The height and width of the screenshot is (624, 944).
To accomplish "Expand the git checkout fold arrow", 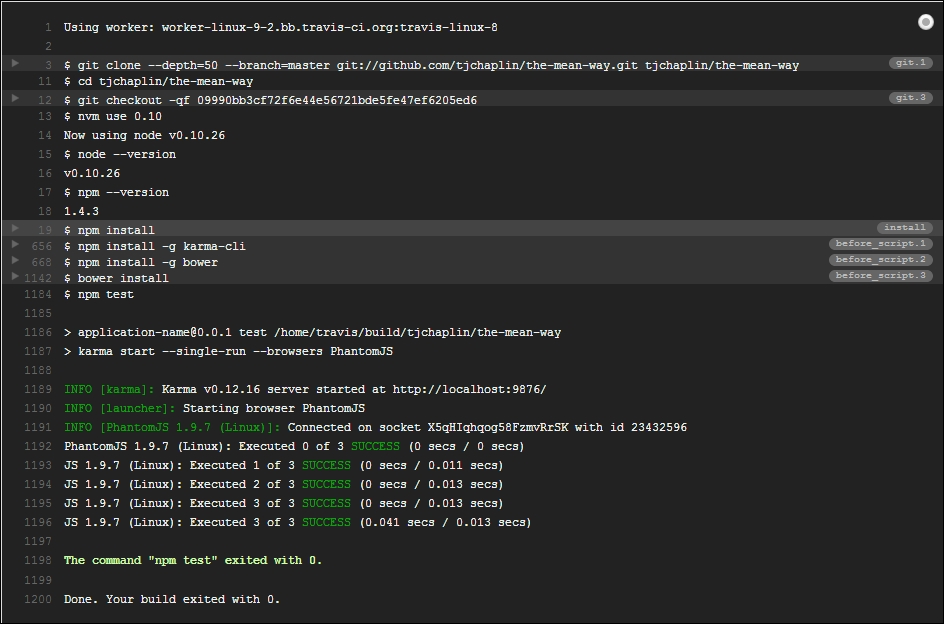I will (16, 98).
